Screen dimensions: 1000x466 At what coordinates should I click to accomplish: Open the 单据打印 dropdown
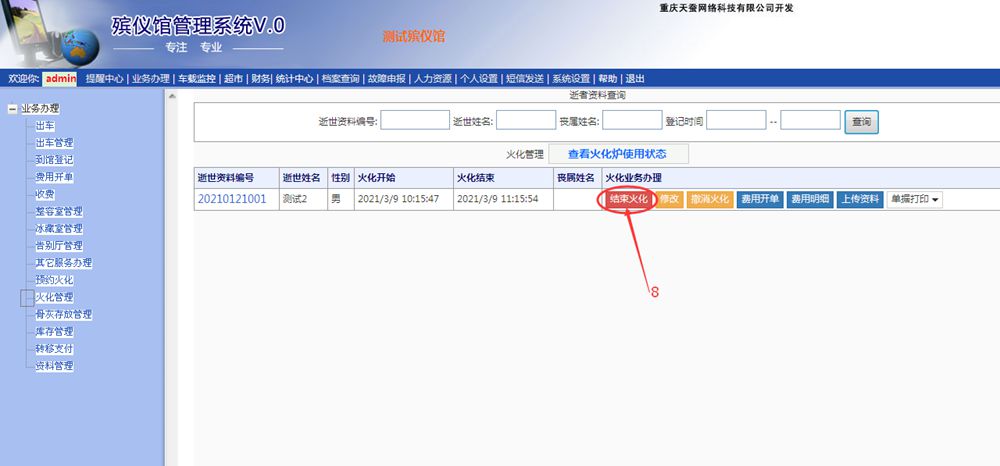(x=914, y=199)
